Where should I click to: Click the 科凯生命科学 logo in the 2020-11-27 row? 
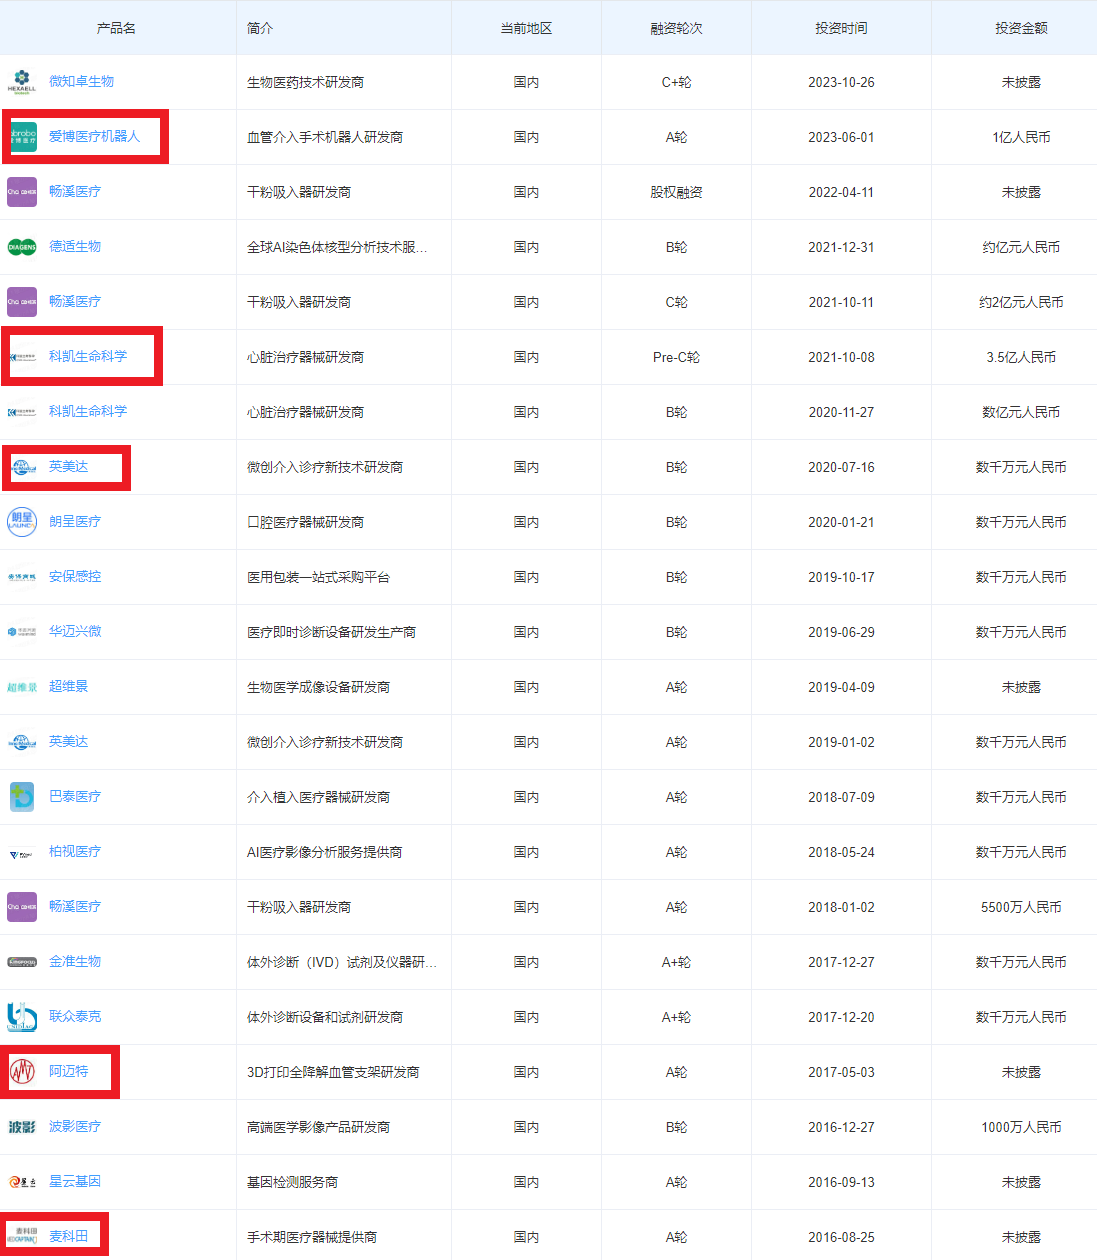22,412
